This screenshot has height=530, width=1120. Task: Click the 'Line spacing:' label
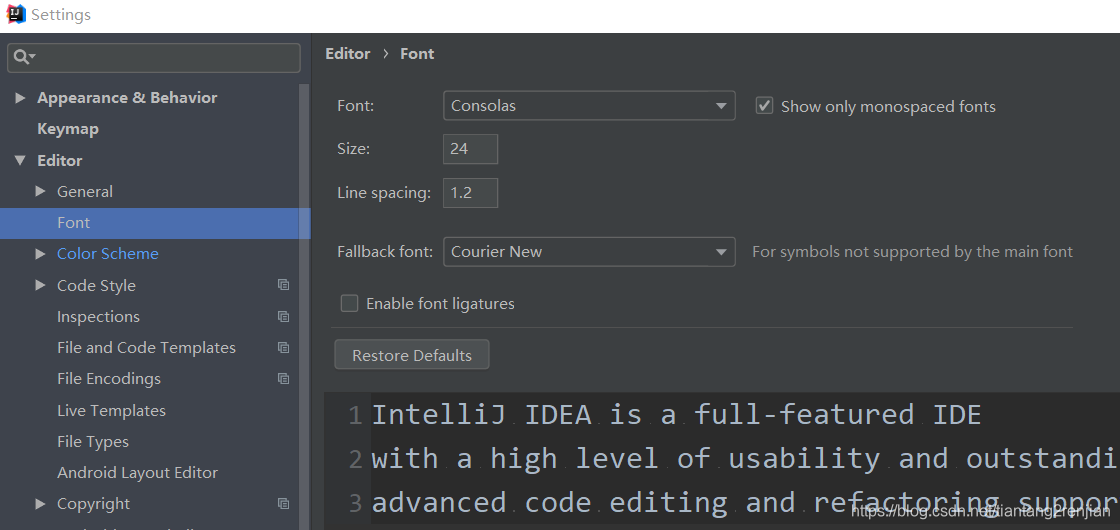(384, 193)
